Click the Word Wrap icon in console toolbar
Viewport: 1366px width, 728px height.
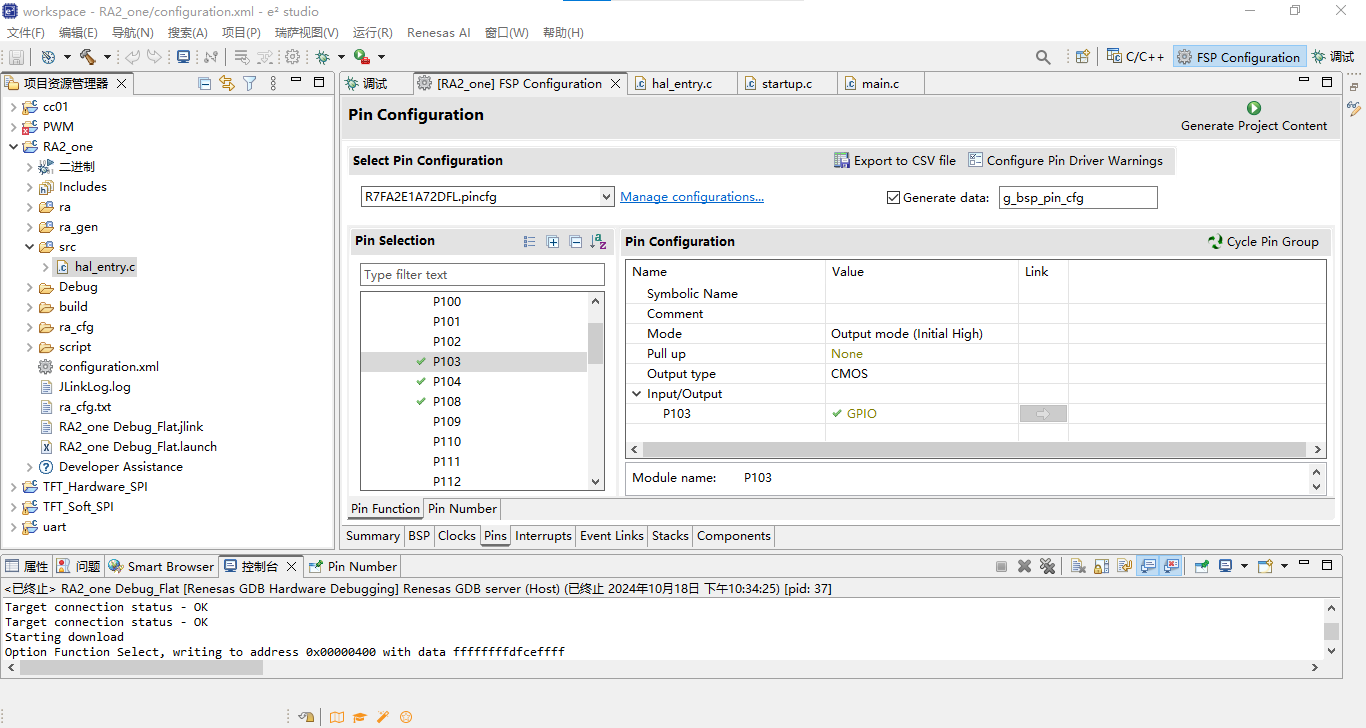[1125, 566]
